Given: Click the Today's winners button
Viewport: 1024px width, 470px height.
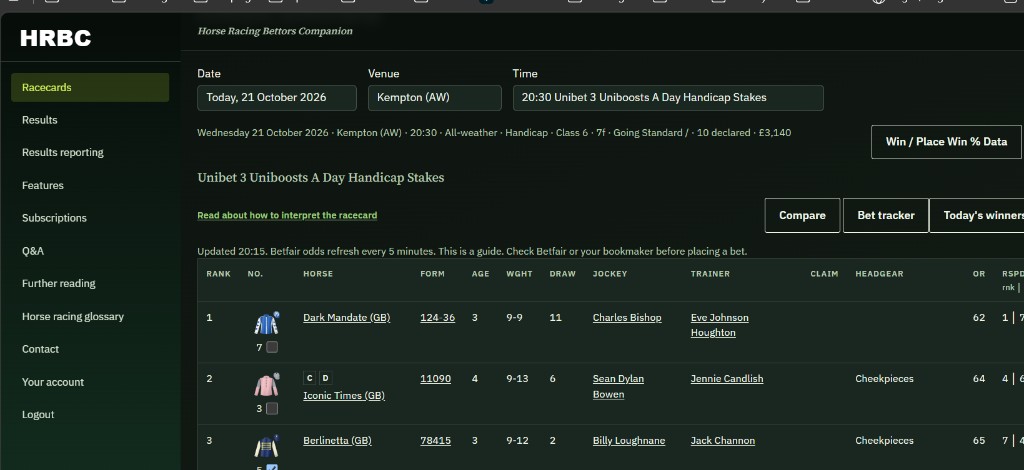Looking at the screenshot, I should (x=976, y=215).
